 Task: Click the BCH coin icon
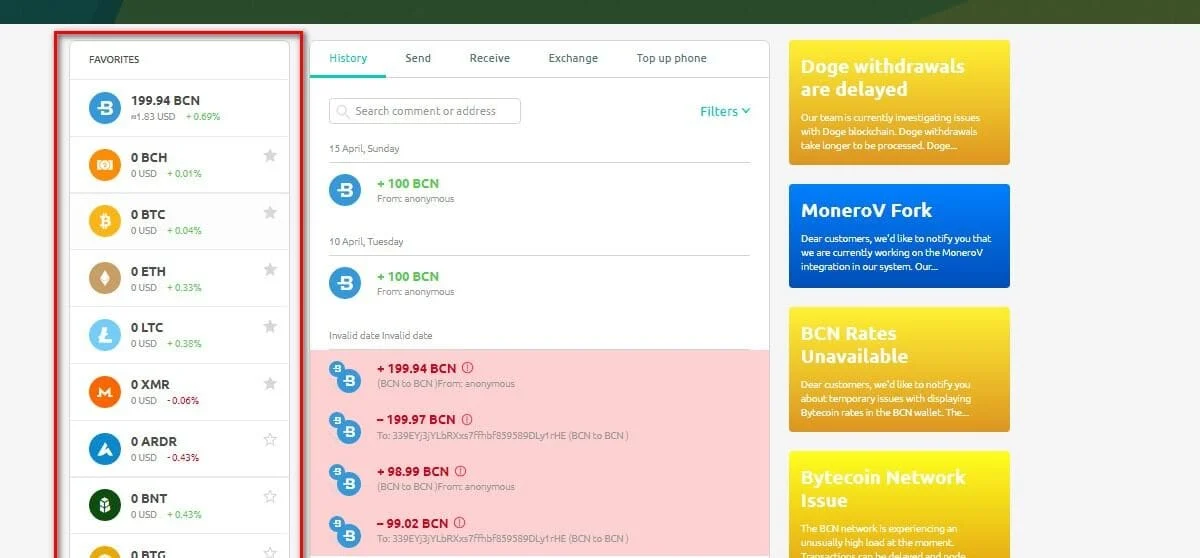click(x=105, y=165)
